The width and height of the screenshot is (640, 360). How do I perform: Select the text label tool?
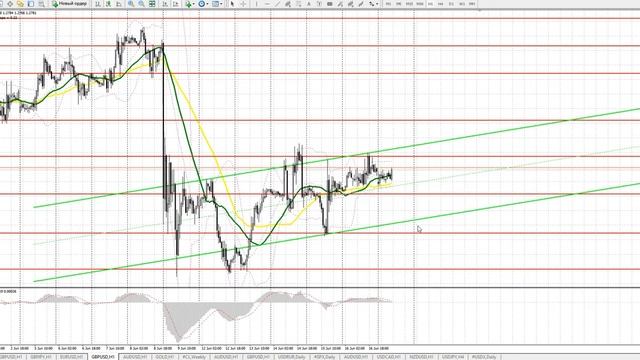319,4
